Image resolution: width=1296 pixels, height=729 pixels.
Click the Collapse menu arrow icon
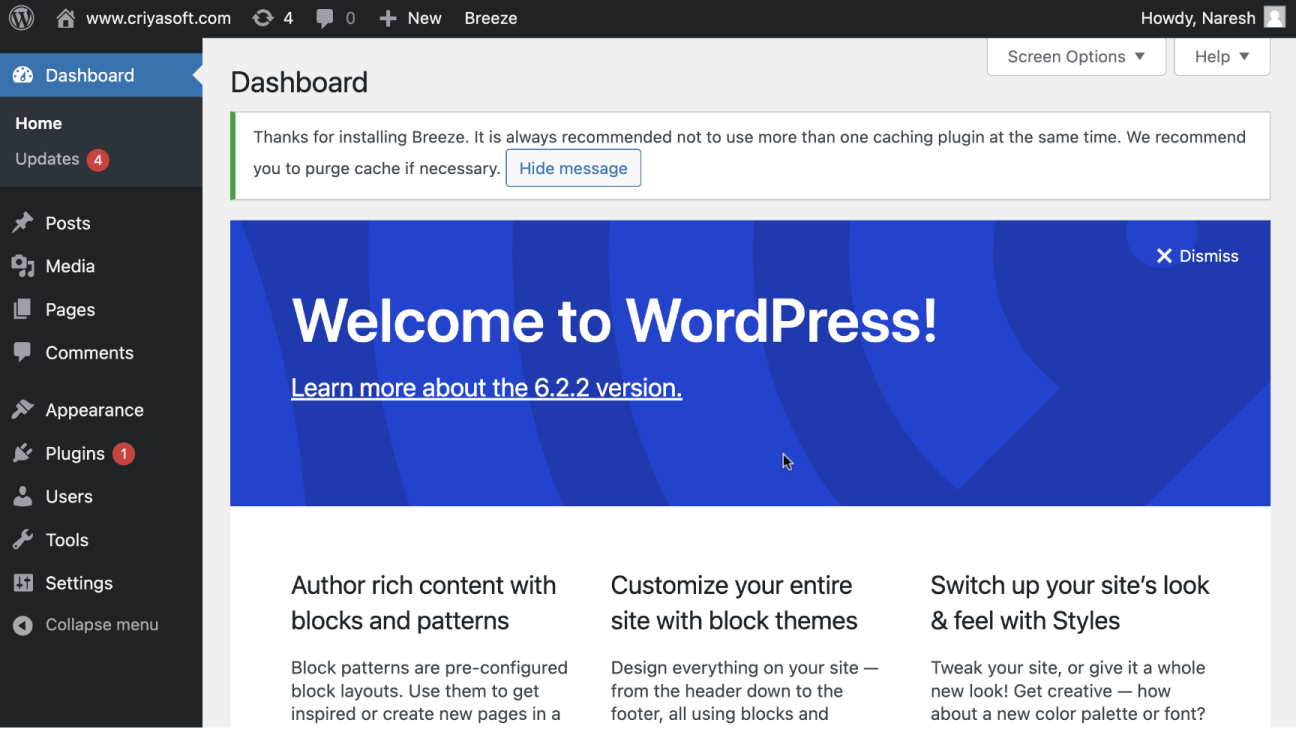point(22,625)
